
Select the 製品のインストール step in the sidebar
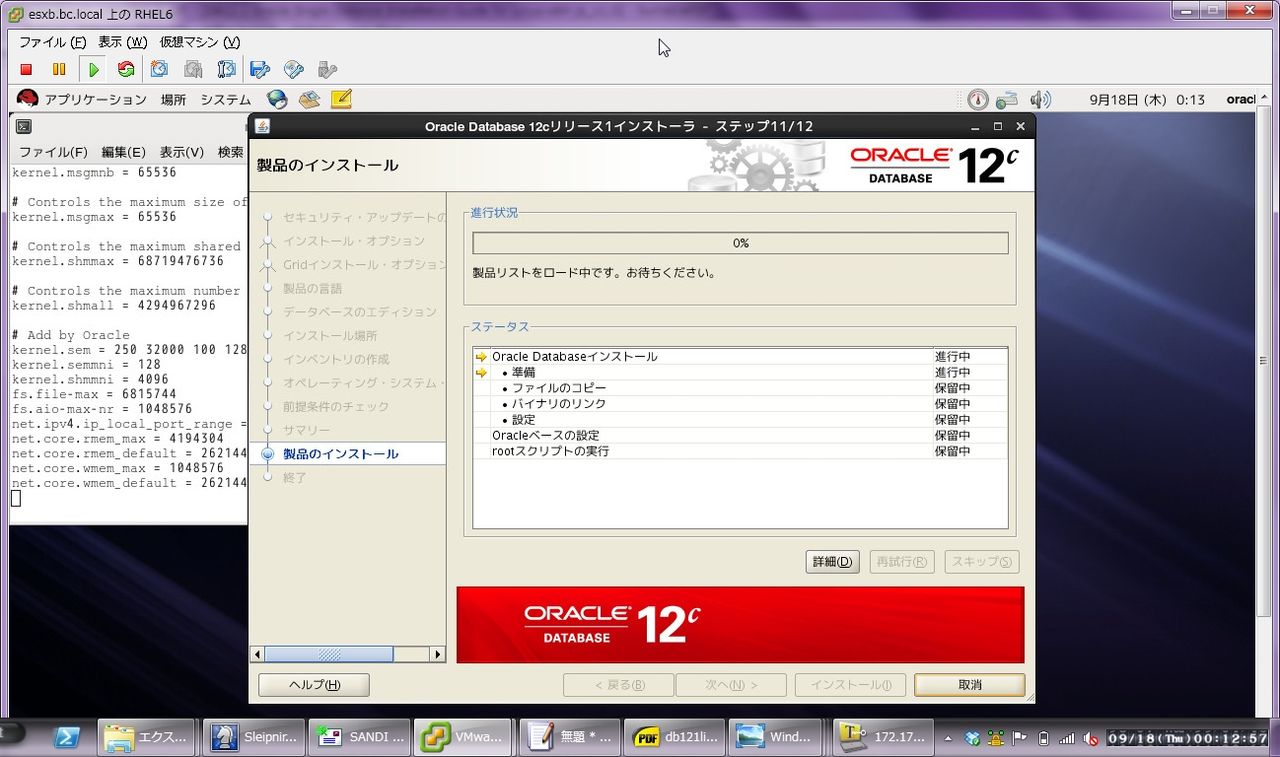pos(340,454)
